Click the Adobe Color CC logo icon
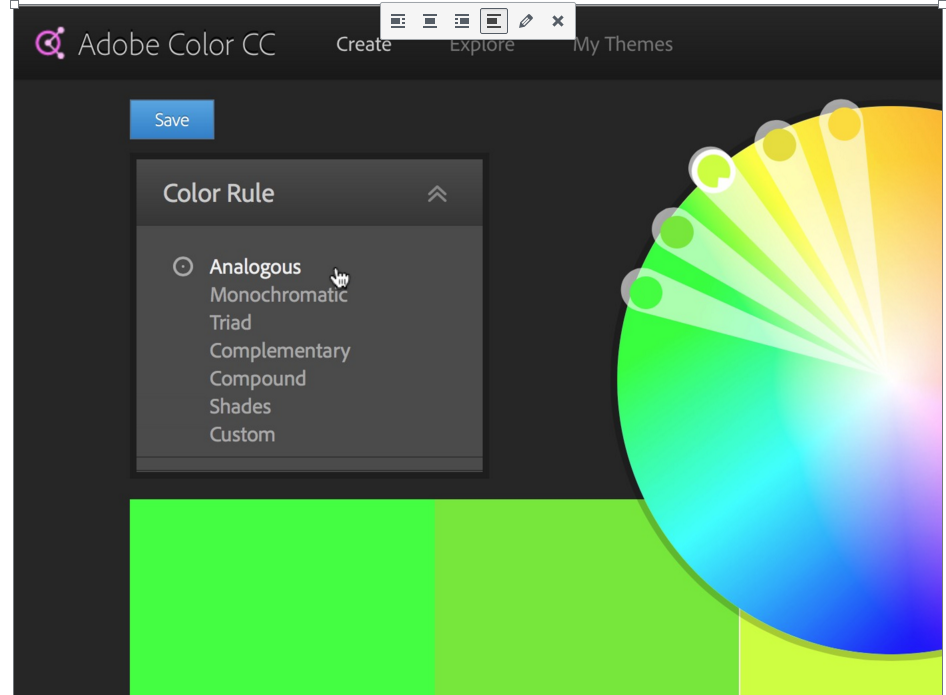This screenshot has width=946, height=695. (x=50, y=44)
